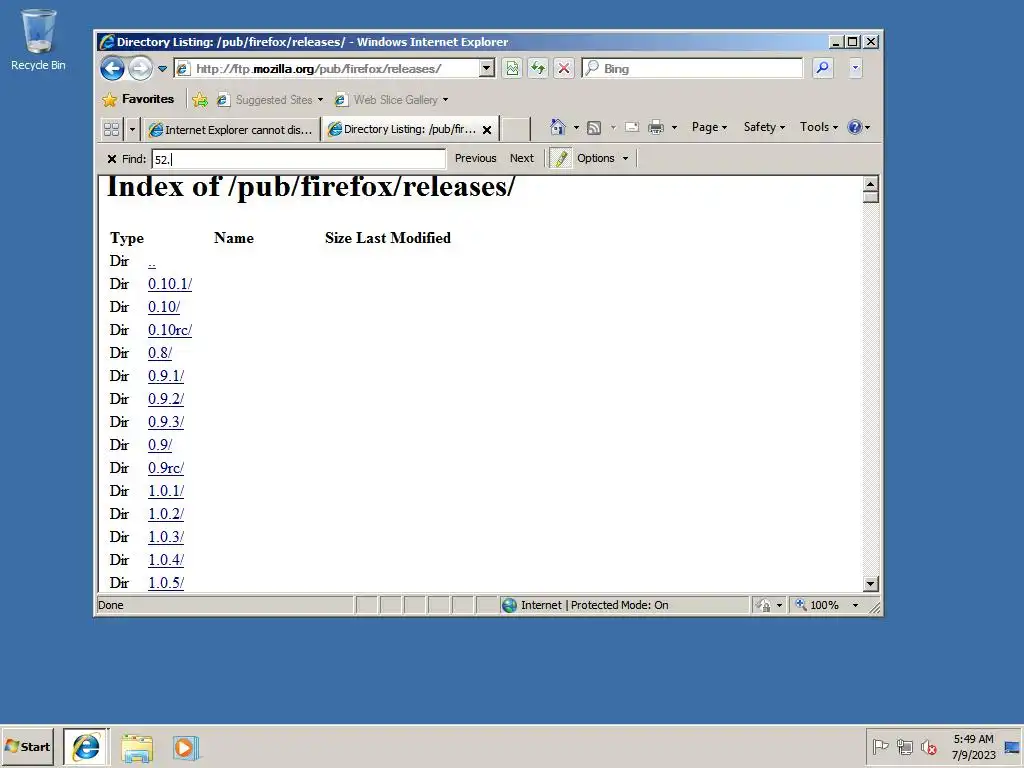1024x768 pixels.
Task: Open the Web Slice Gallery link
Action: [391, 100]
